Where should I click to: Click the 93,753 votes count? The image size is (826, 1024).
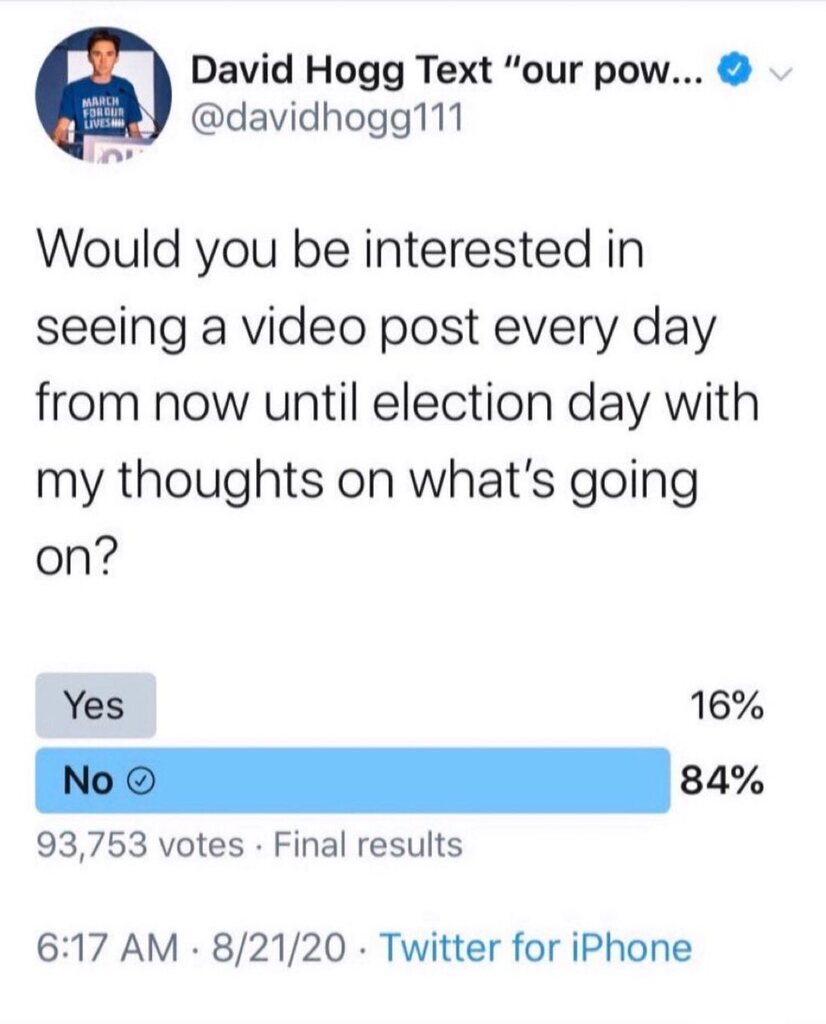(x=140, y=845)
